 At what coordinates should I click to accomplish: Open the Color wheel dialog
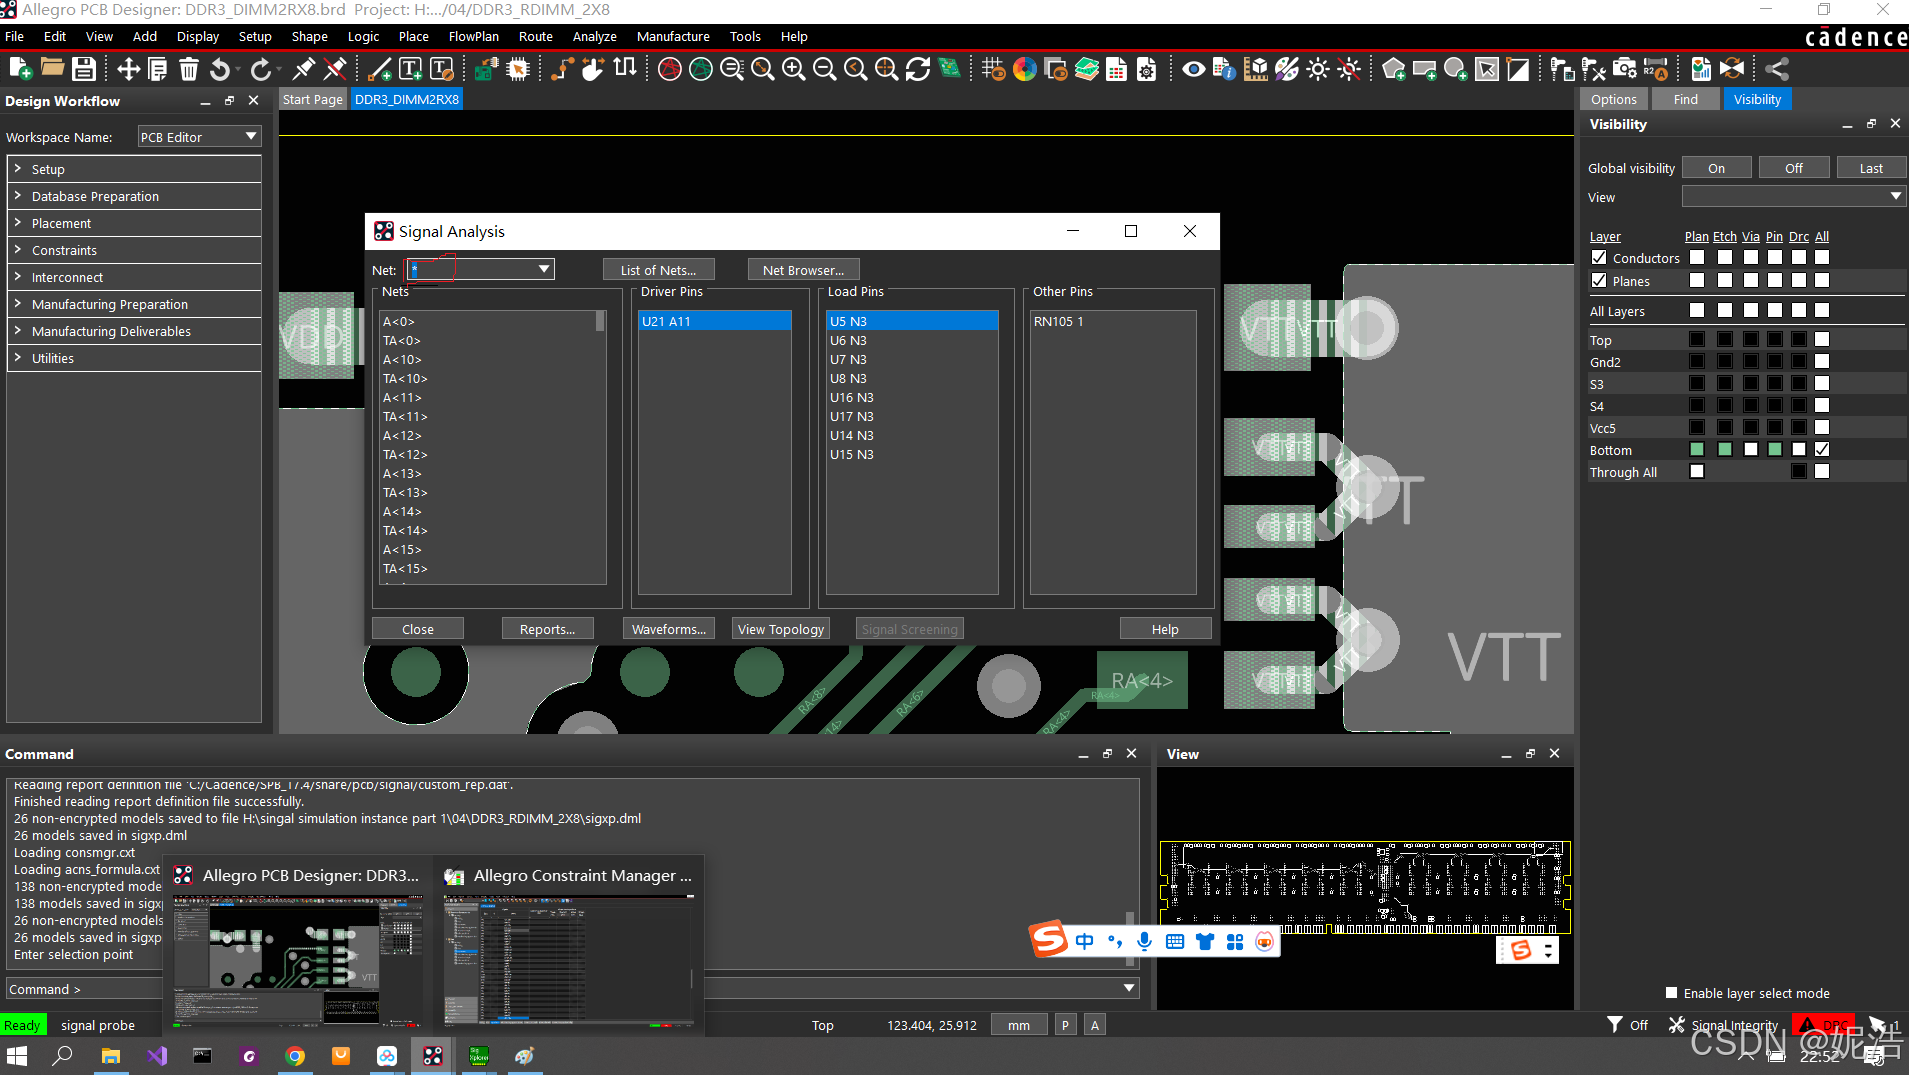1025,69
